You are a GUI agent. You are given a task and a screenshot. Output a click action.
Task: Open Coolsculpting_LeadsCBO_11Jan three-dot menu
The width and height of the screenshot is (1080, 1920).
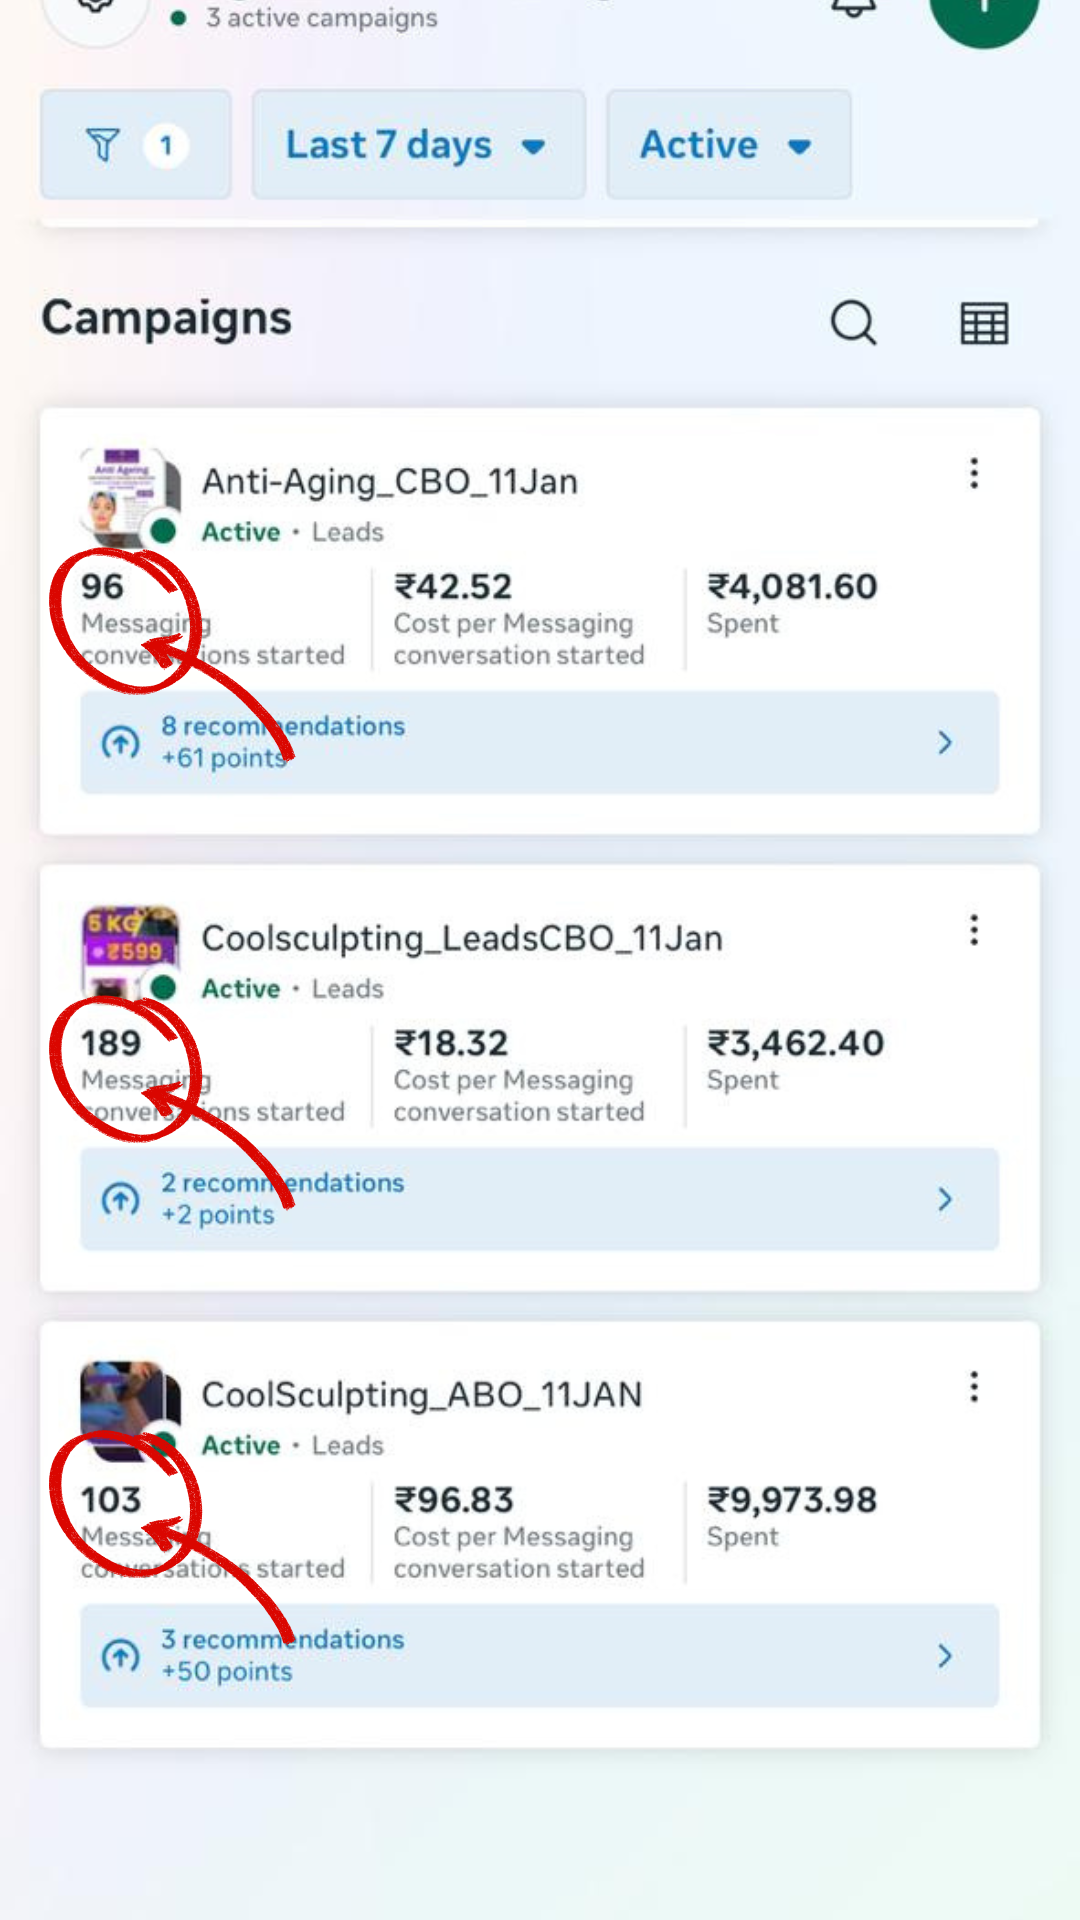tap(974, 930)
